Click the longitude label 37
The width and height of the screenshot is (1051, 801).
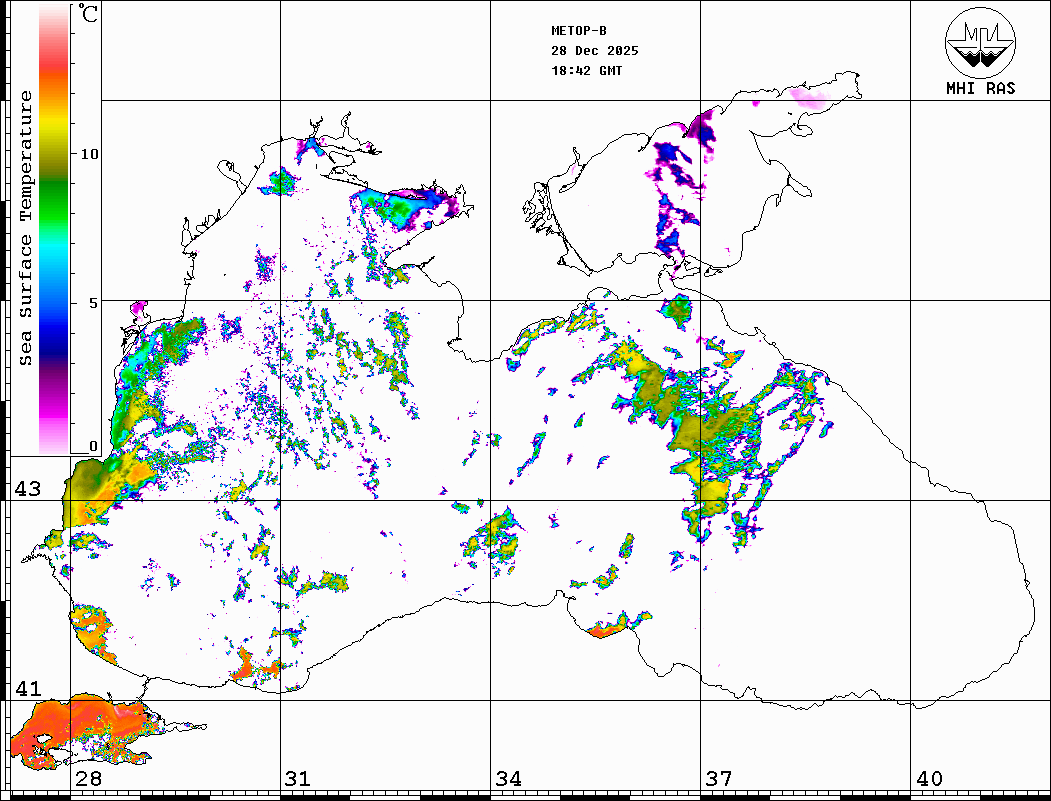[718, 779]
